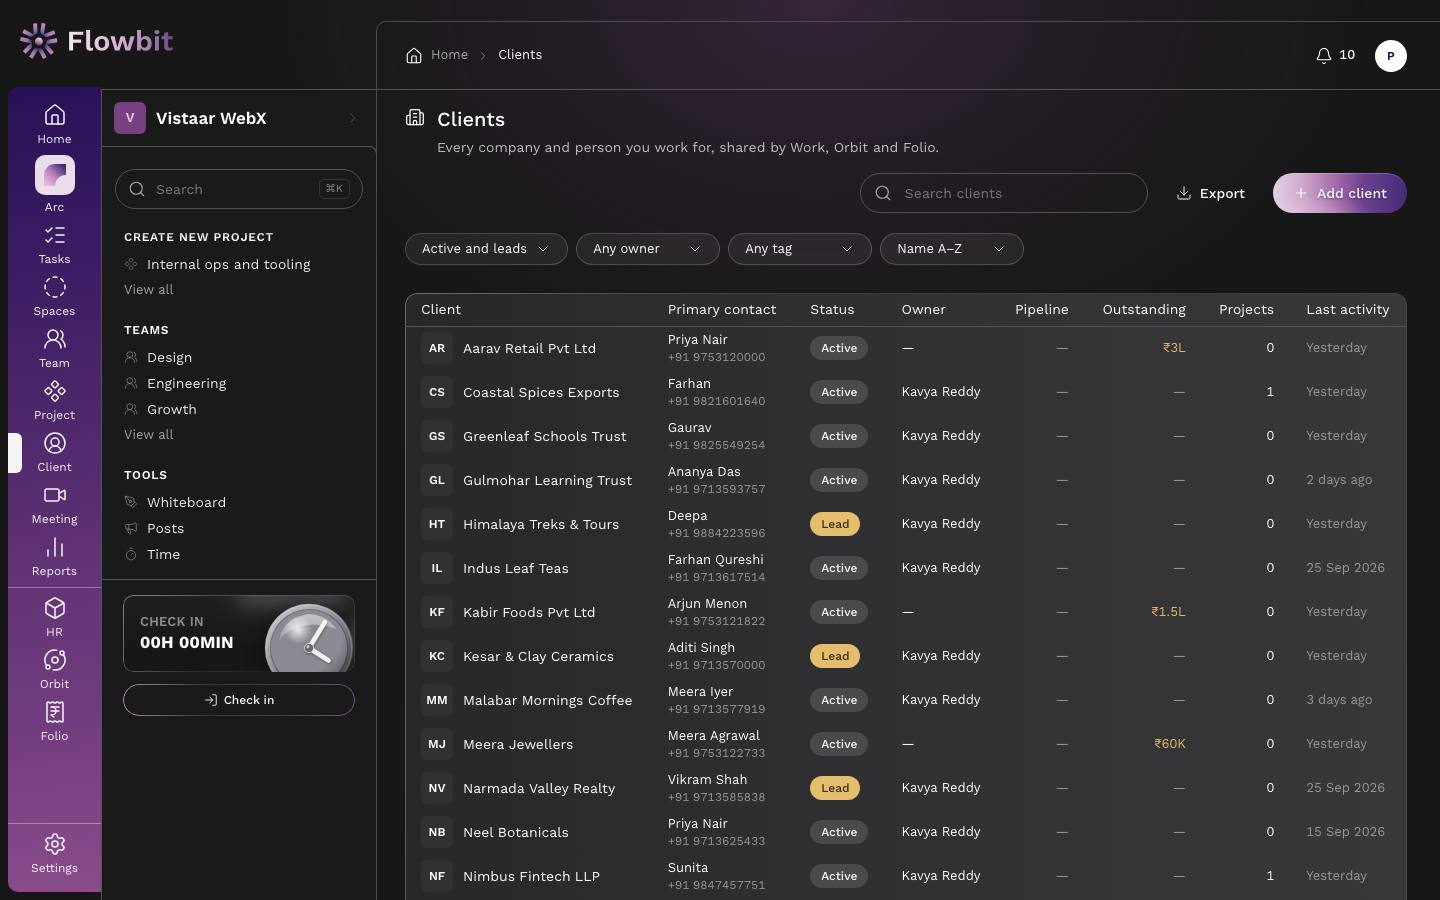
Task: Open Settings gear in sidebar
Action: click(x=55, y=844)
